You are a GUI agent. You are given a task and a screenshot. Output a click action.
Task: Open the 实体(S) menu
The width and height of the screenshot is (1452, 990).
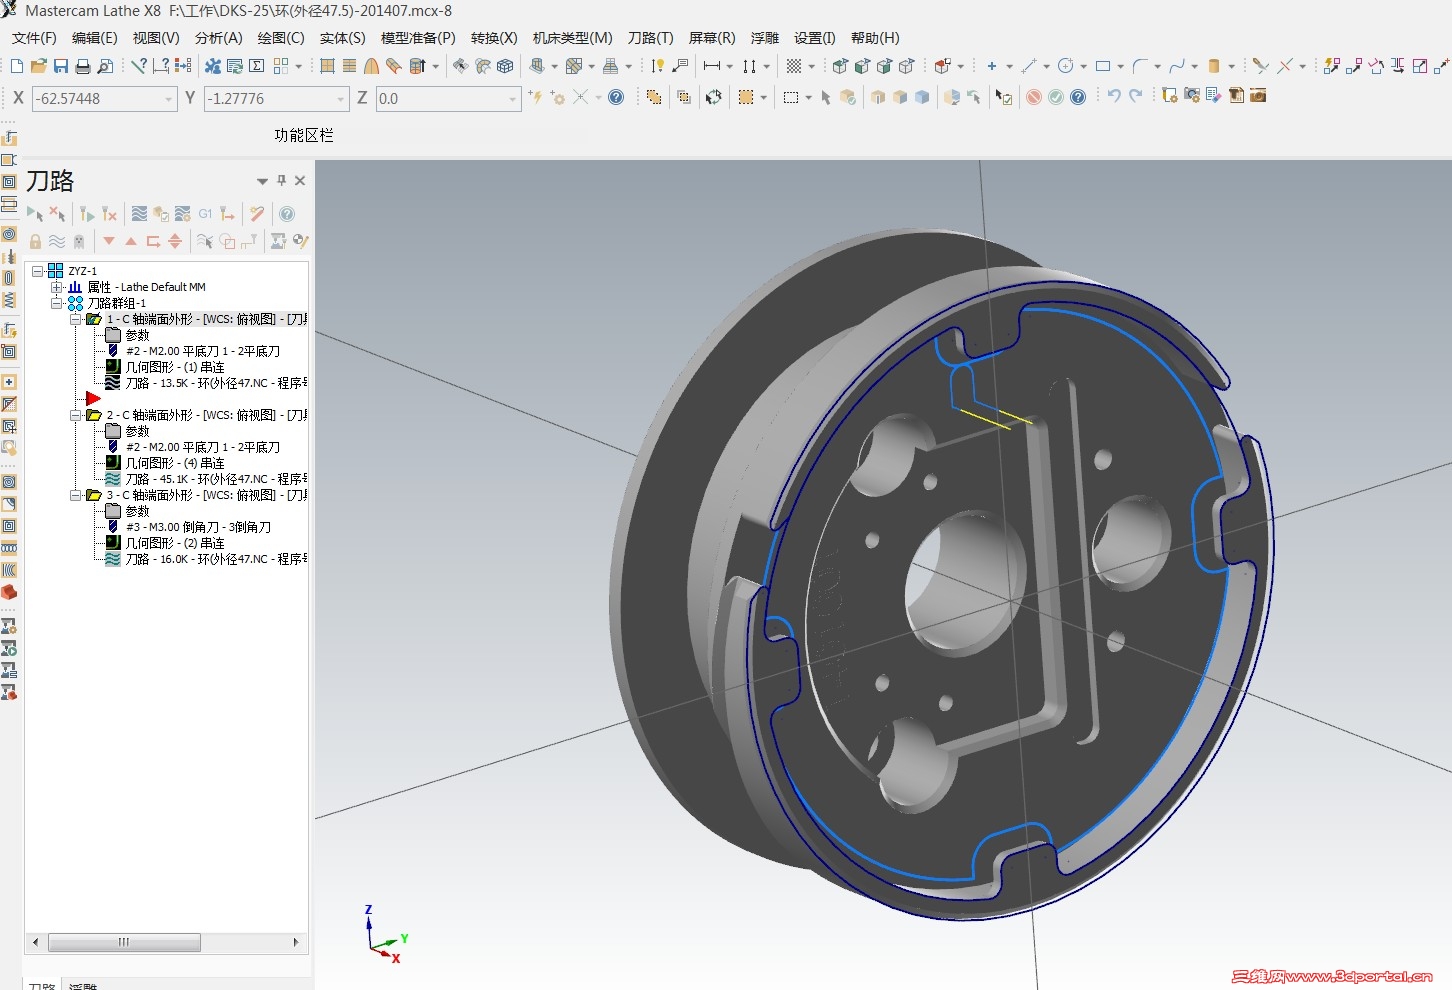click(x=343, y=38)
